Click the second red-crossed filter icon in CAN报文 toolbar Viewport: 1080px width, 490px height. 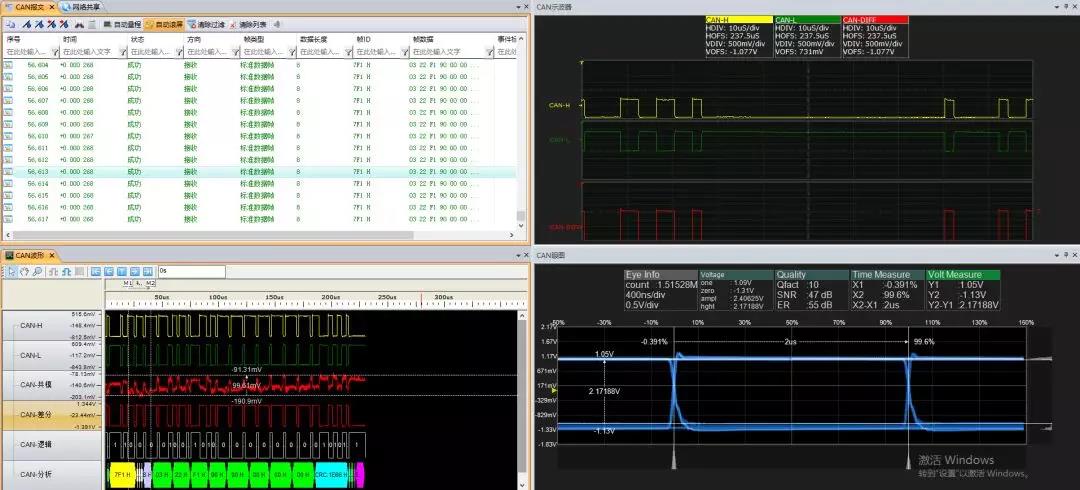pyautogui.click(x=64, y=24)
